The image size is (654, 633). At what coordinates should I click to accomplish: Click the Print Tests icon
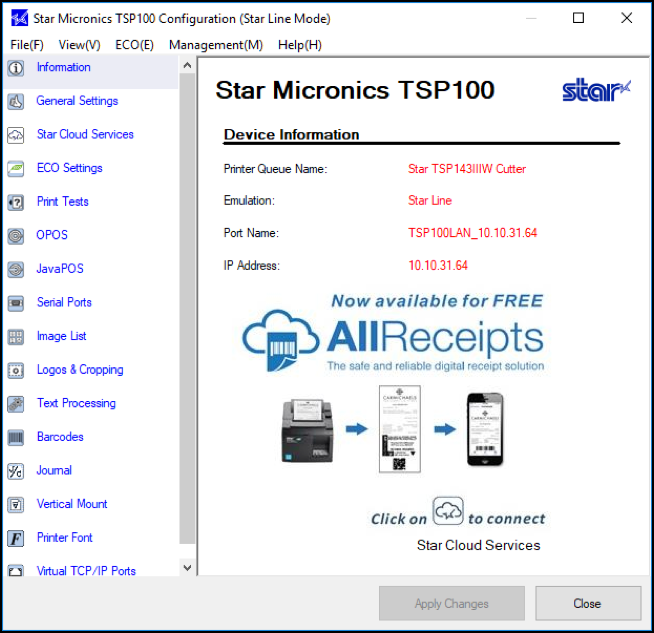pos(16,202)
